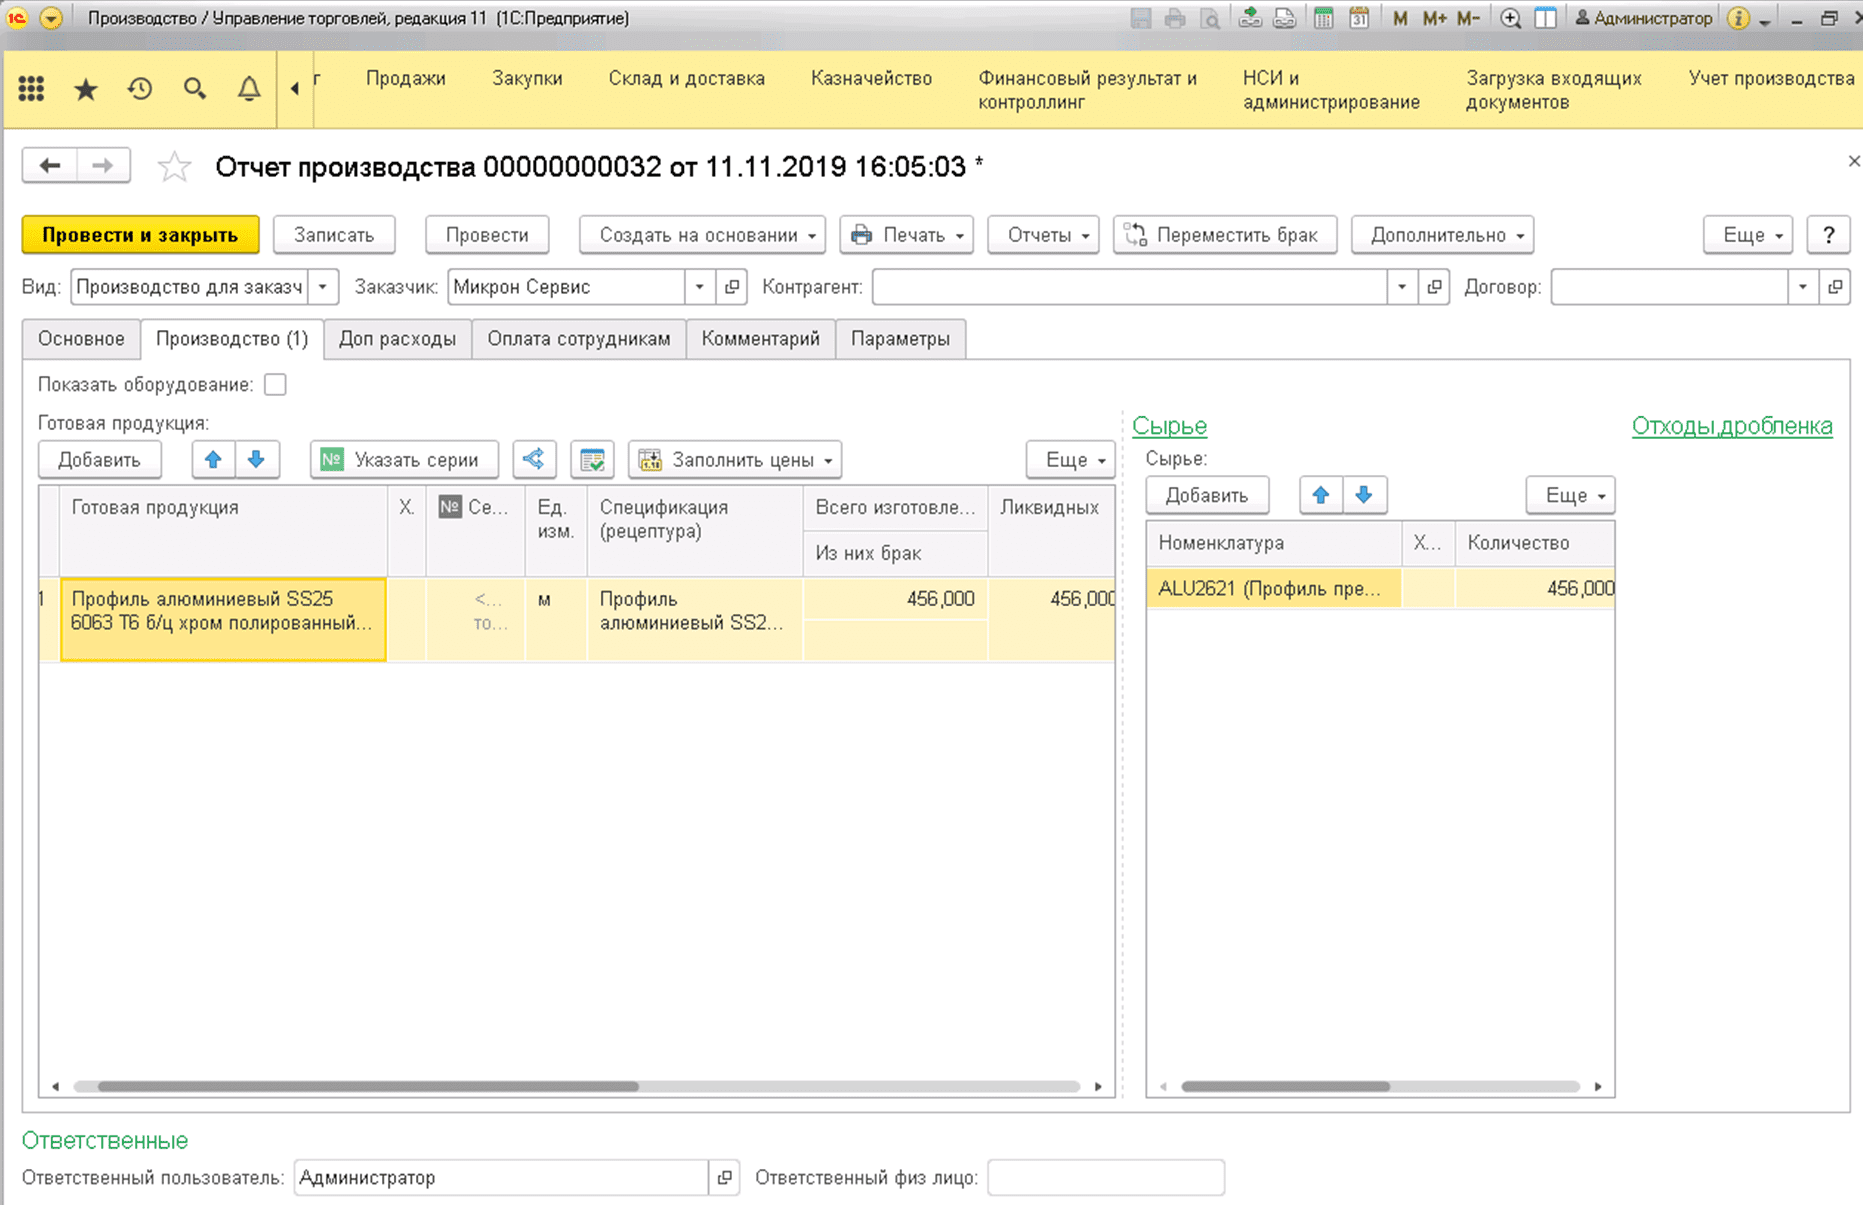Open Казначейство section
1863x1205 pixels.
point(871,79)
